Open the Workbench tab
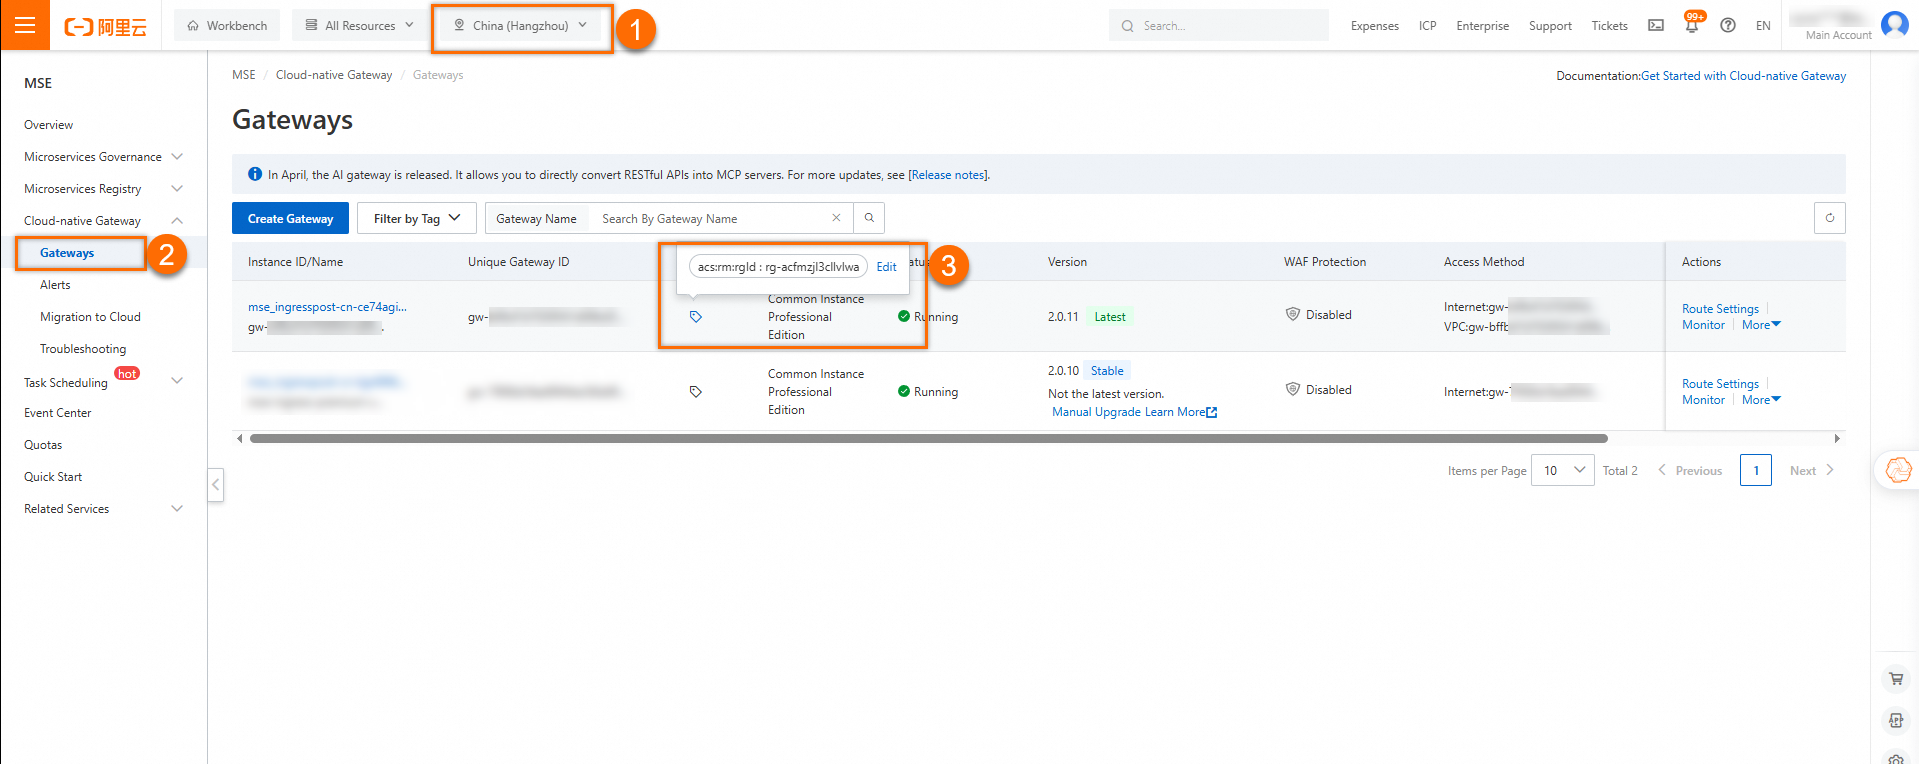This screenshot has width=1919, height=764. coord(228,26)
